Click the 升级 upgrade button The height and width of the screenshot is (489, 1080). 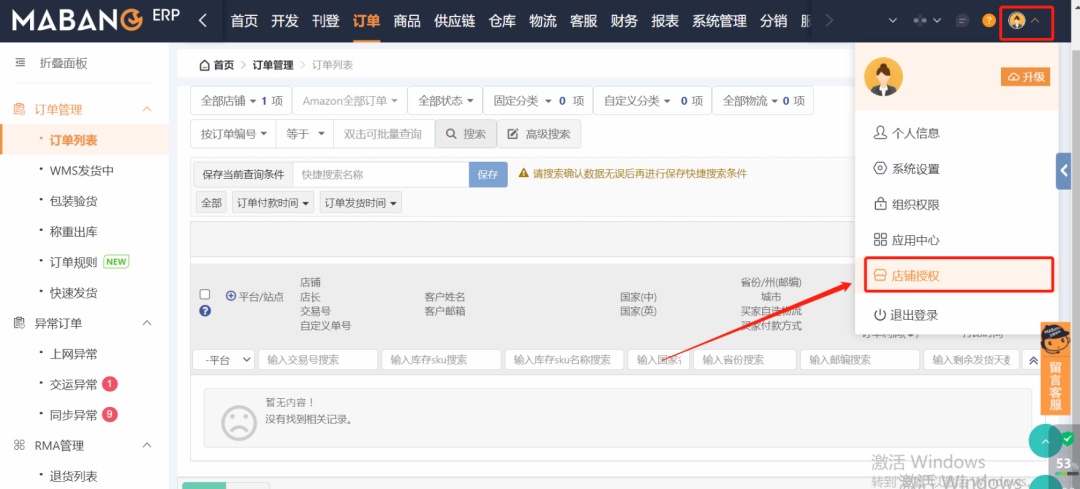1026,77
